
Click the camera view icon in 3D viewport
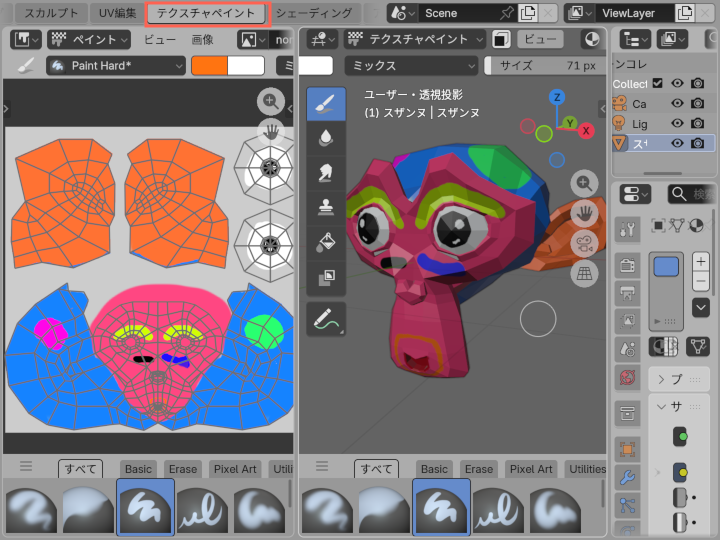(x=584, y=243)
